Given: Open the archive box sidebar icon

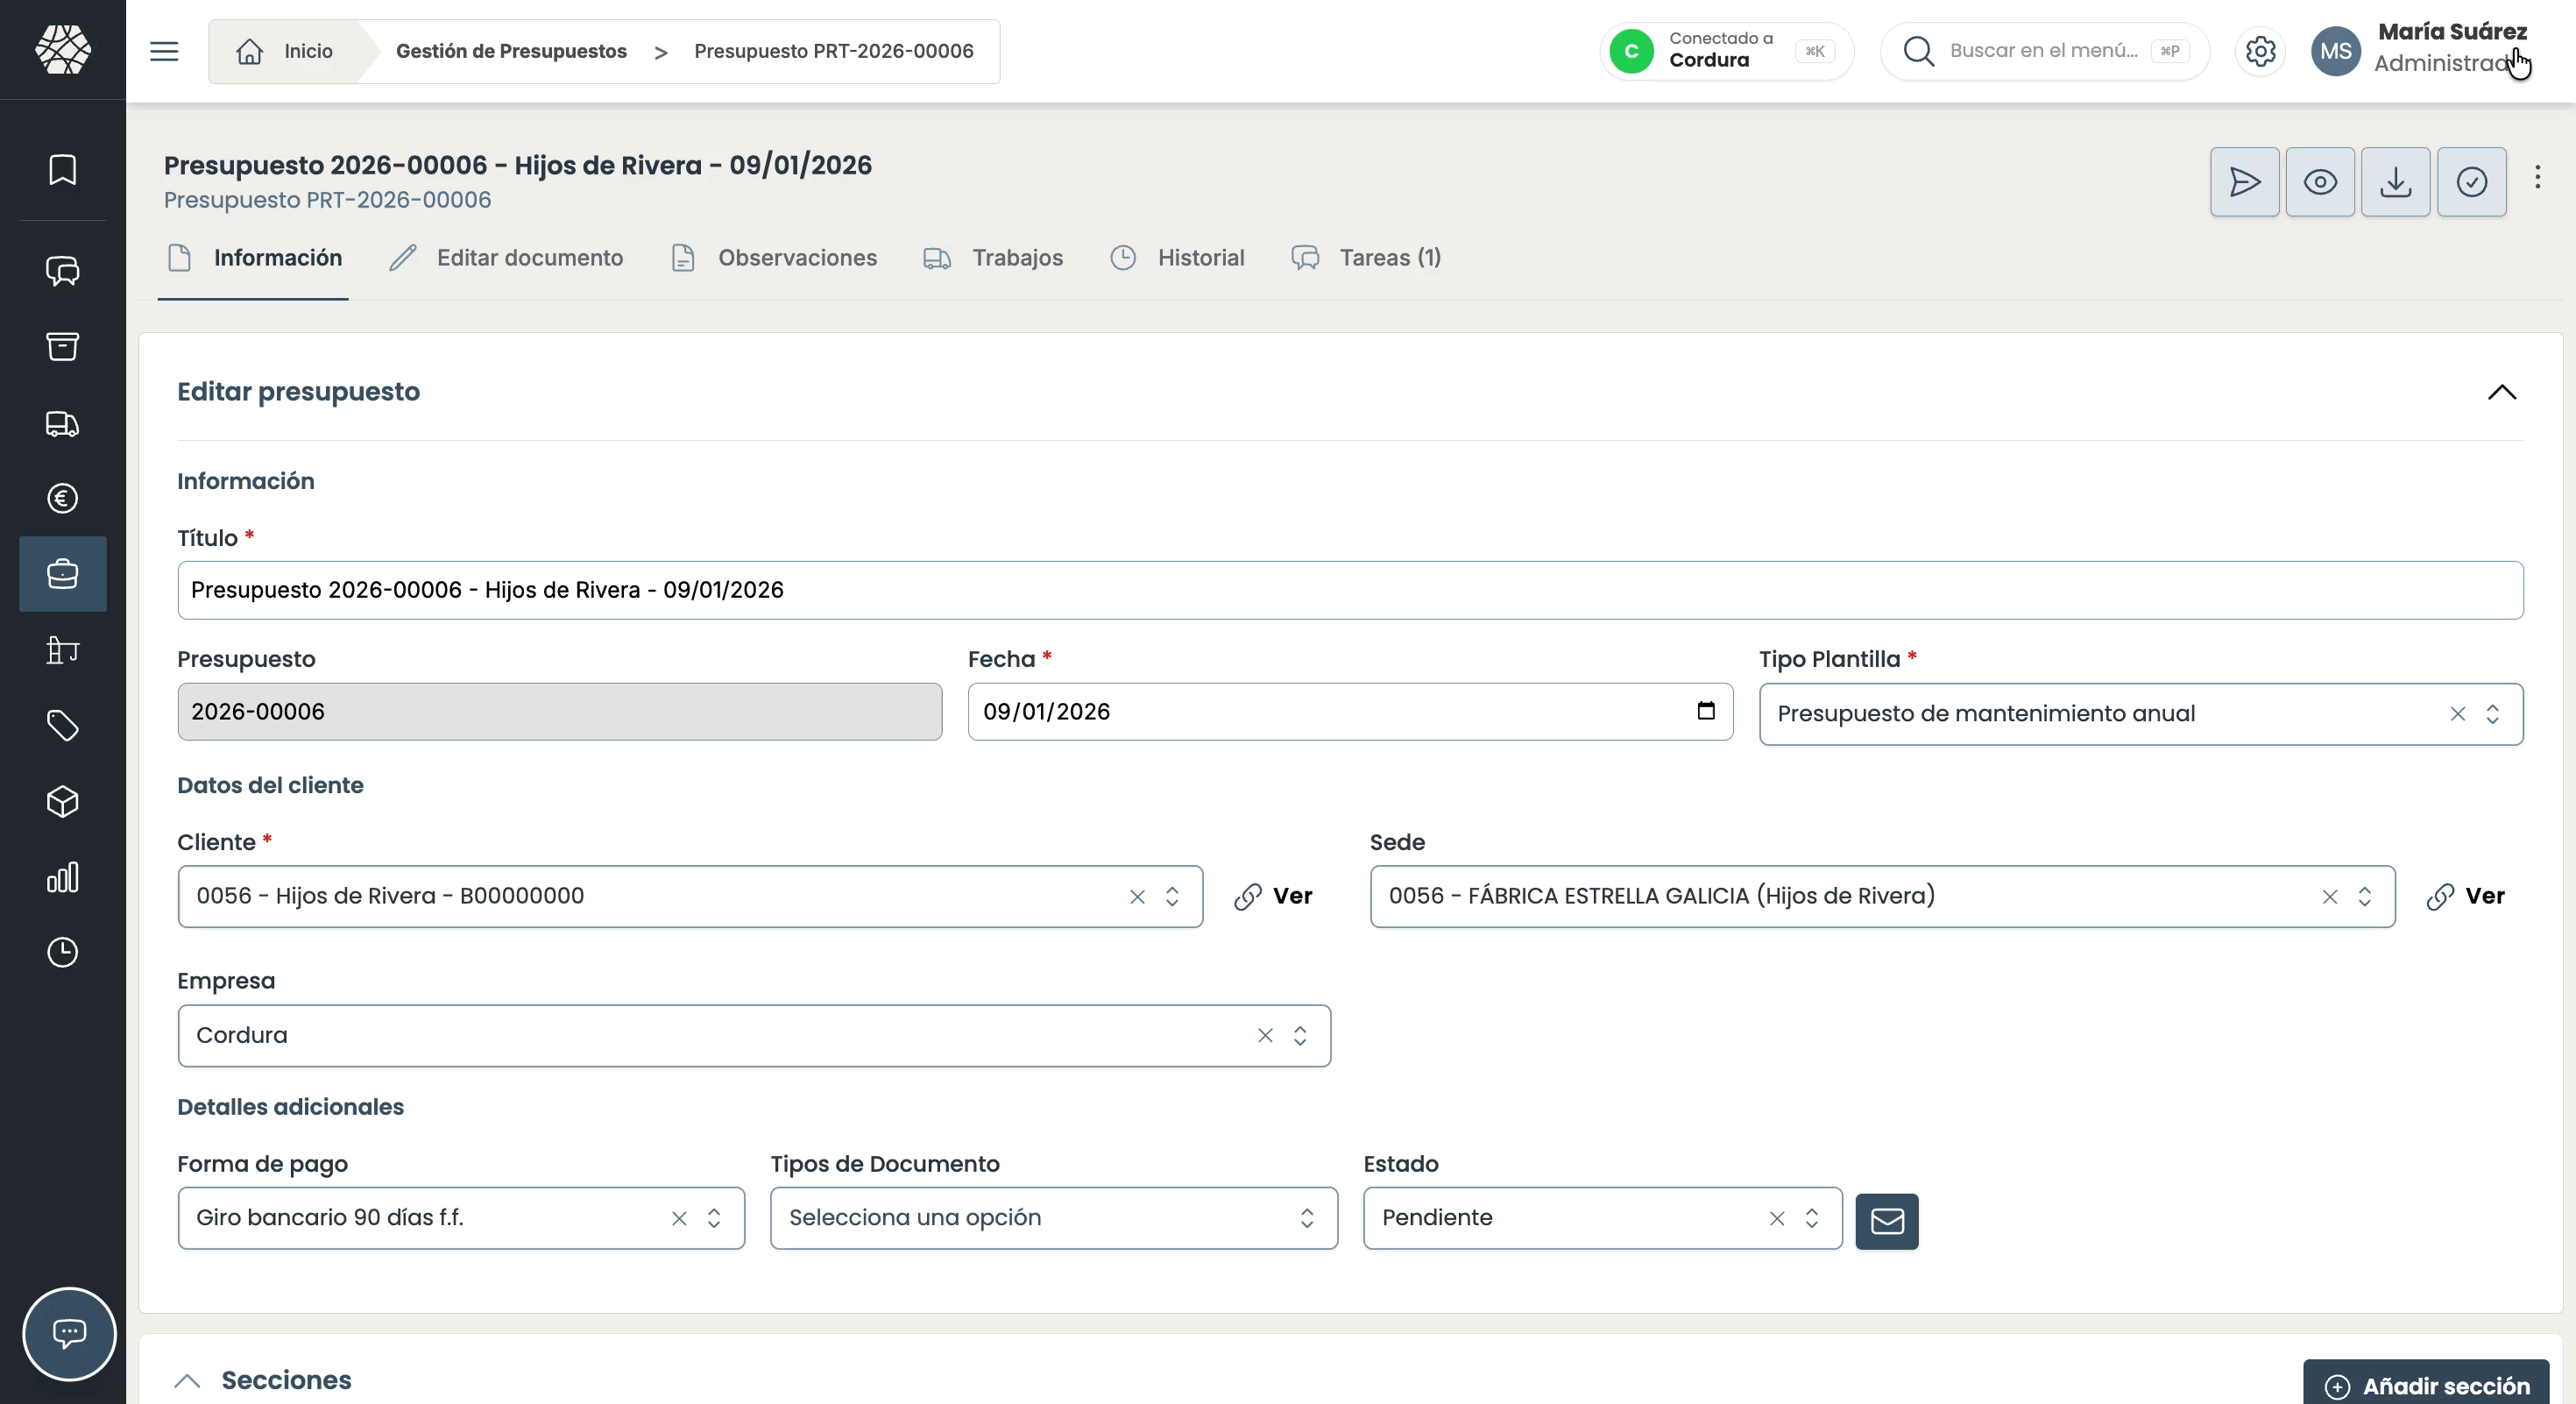Looking at the screenshot, I should click(63, 347).
